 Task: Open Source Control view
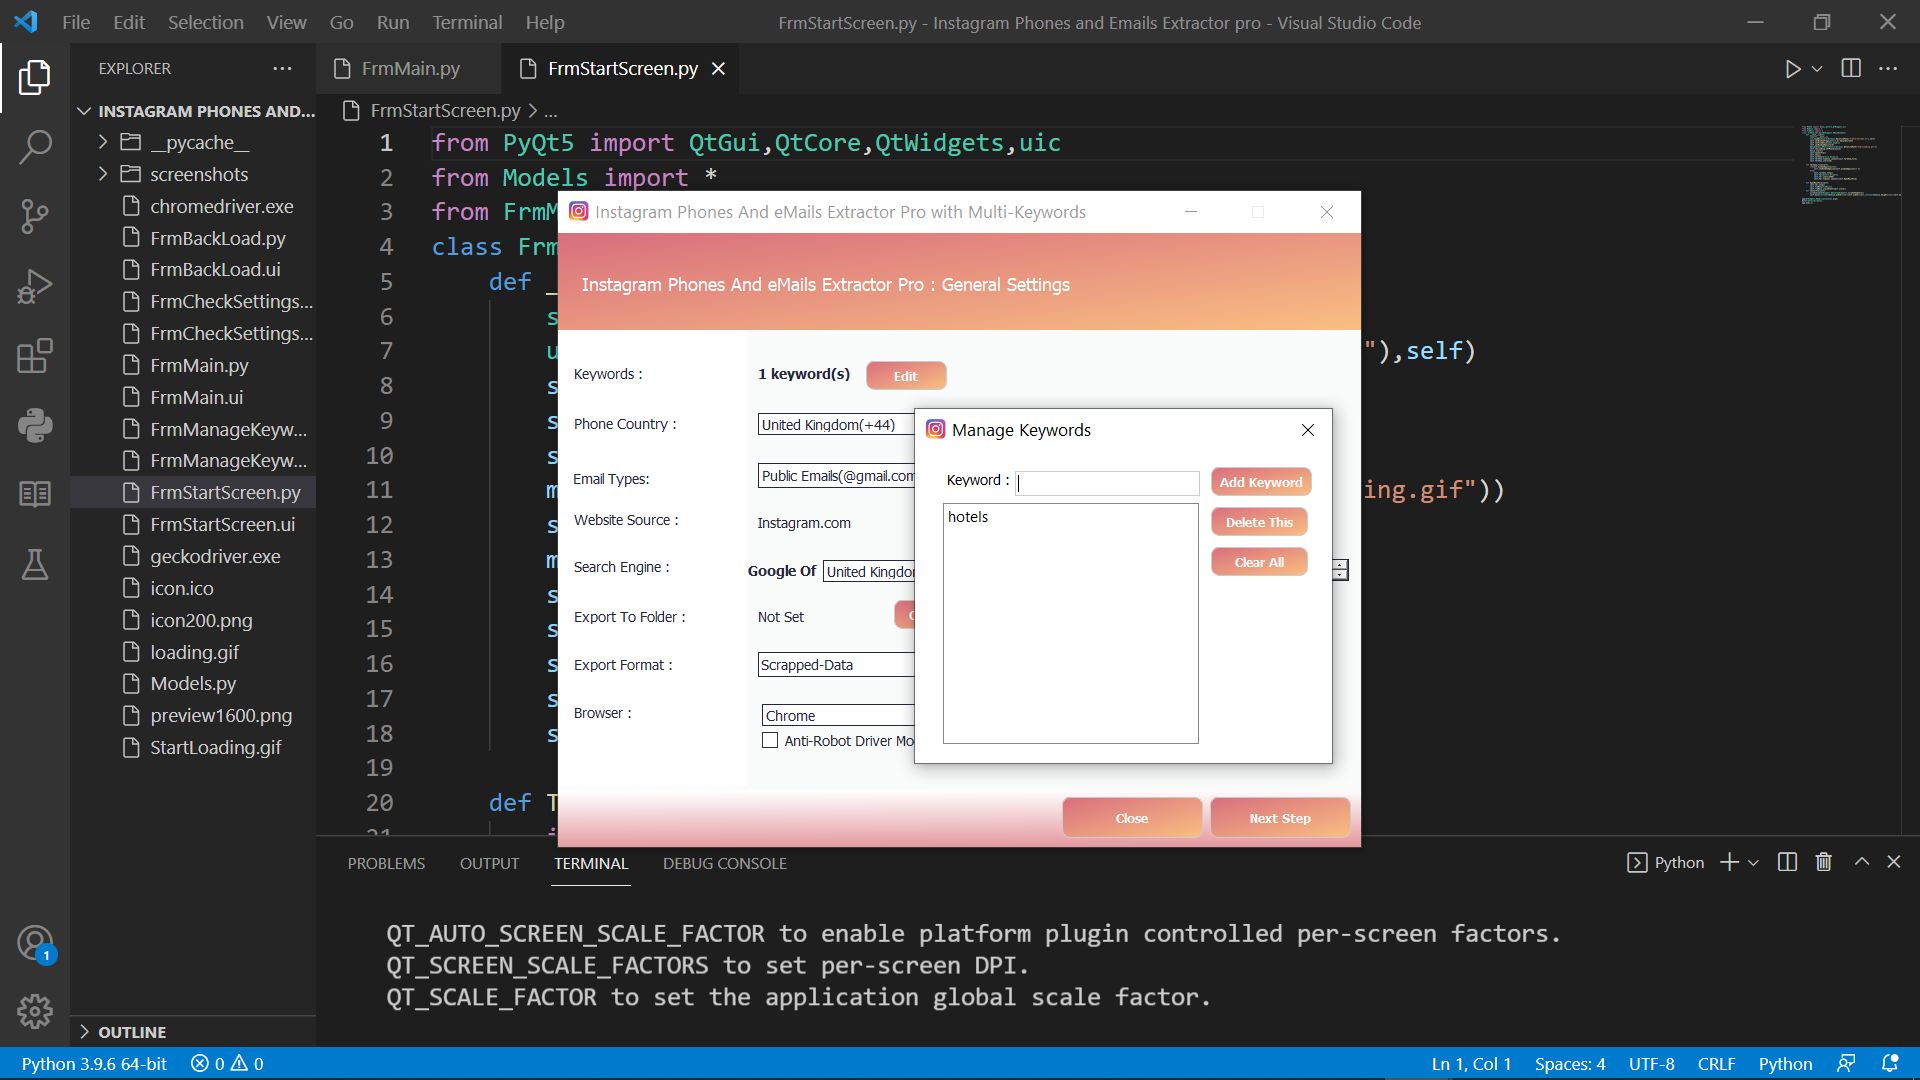[x=34, y=216]
